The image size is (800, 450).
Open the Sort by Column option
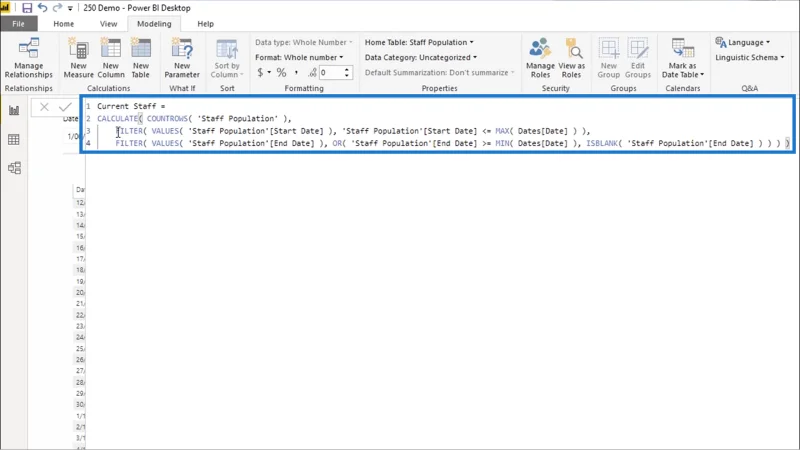click(227, 58)
